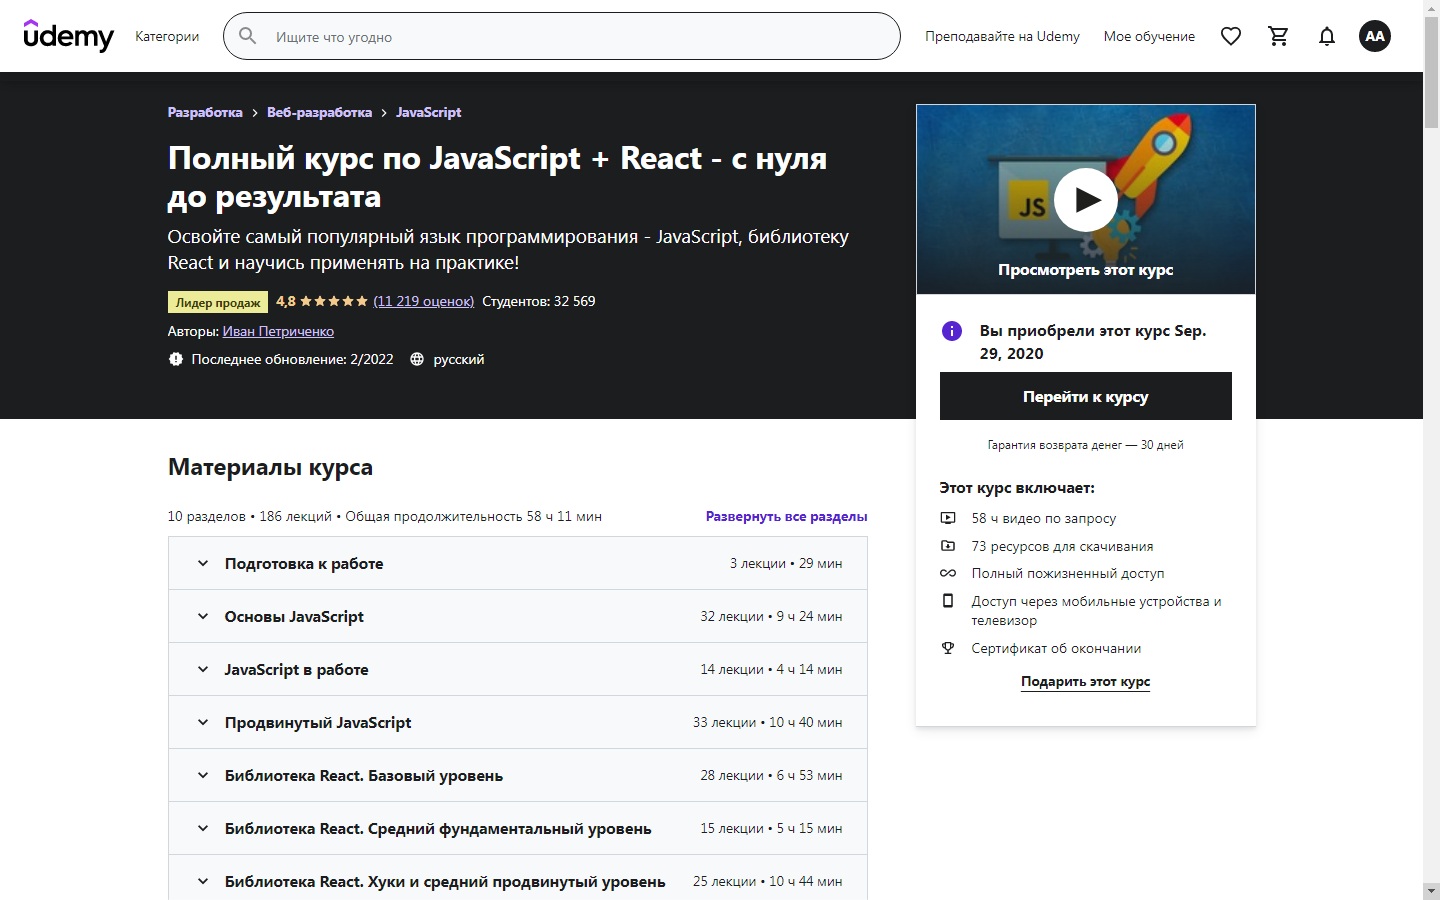Go to Разработка breadcrumb
This screenshot has width=1440, height=900.
click(x=205, y=112)
